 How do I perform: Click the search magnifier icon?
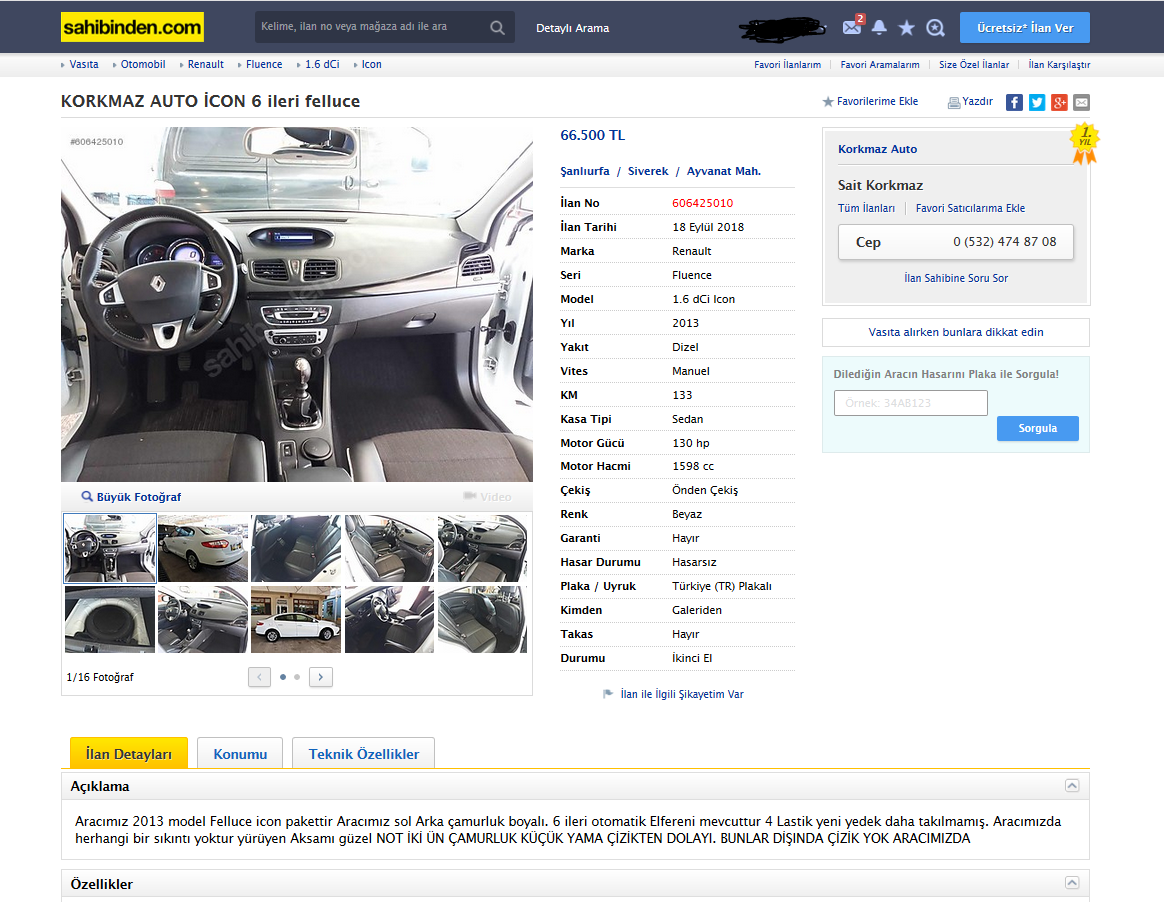[497, 27]
